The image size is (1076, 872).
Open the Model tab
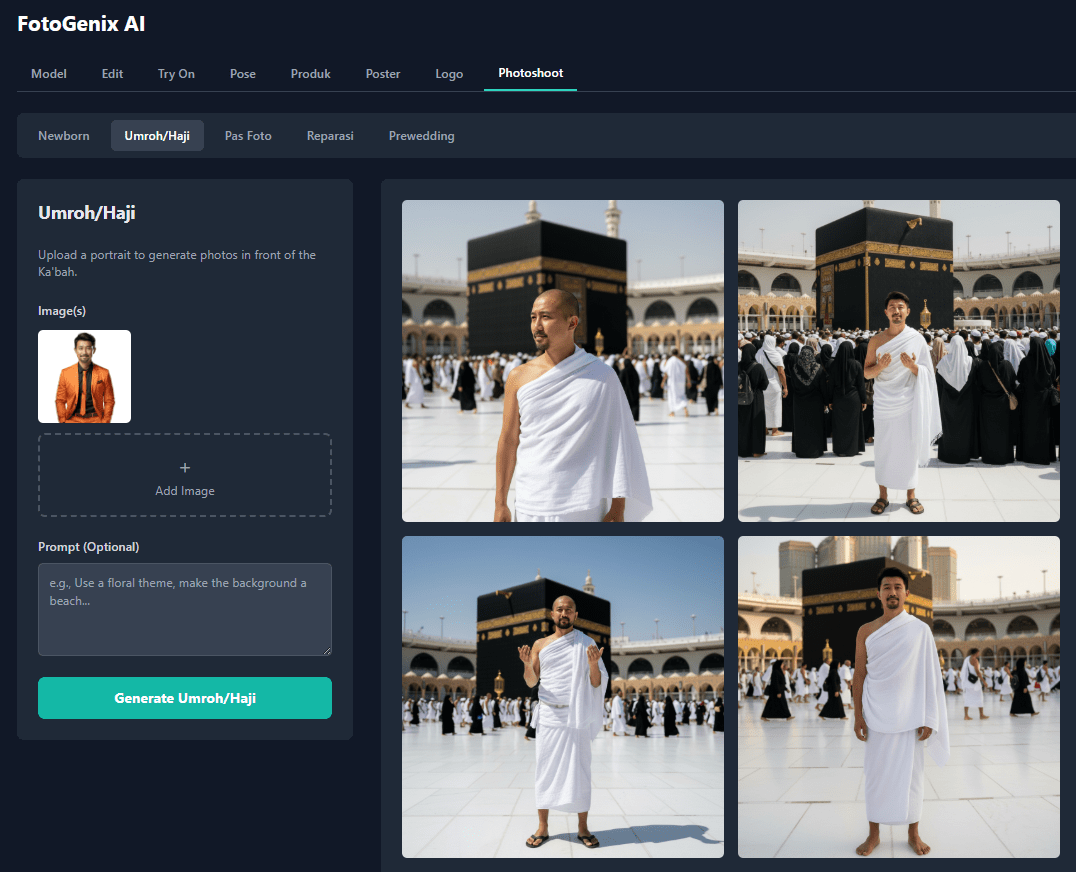(49, 74)
